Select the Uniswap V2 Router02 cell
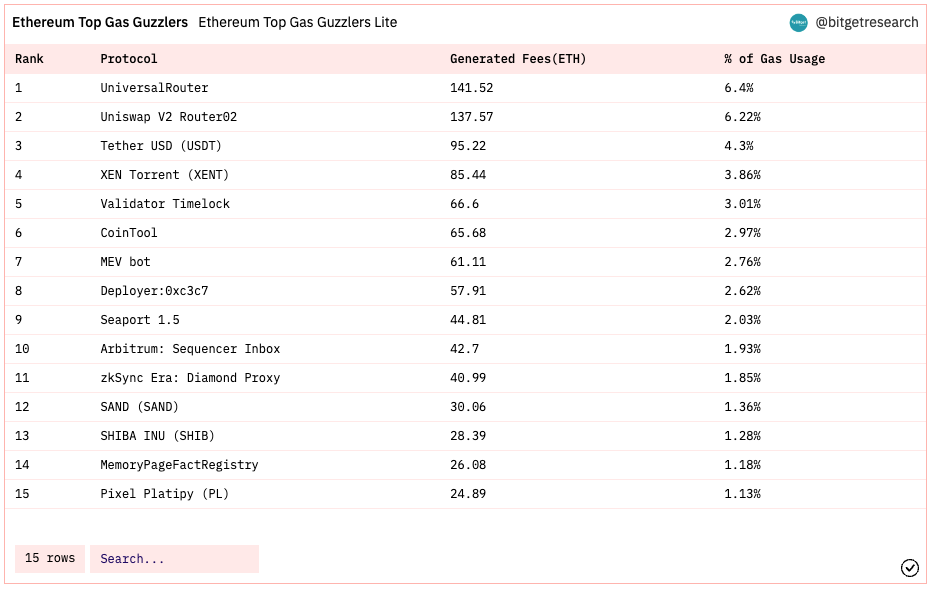Viewport: 931px width, 589px height. point(169,117)
